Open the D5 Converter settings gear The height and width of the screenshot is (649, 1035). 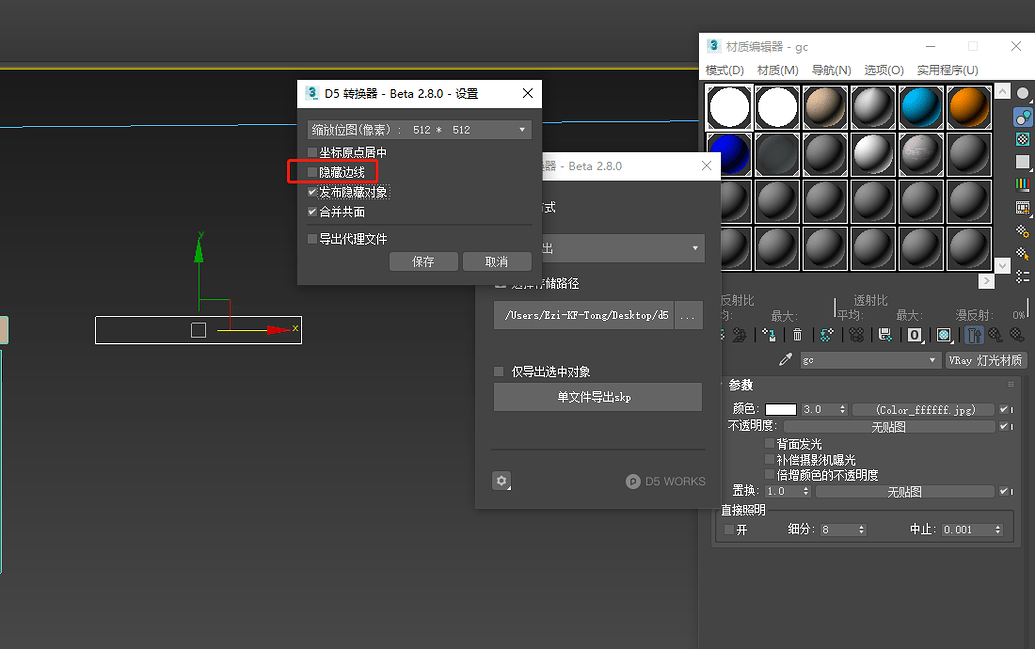501,481
